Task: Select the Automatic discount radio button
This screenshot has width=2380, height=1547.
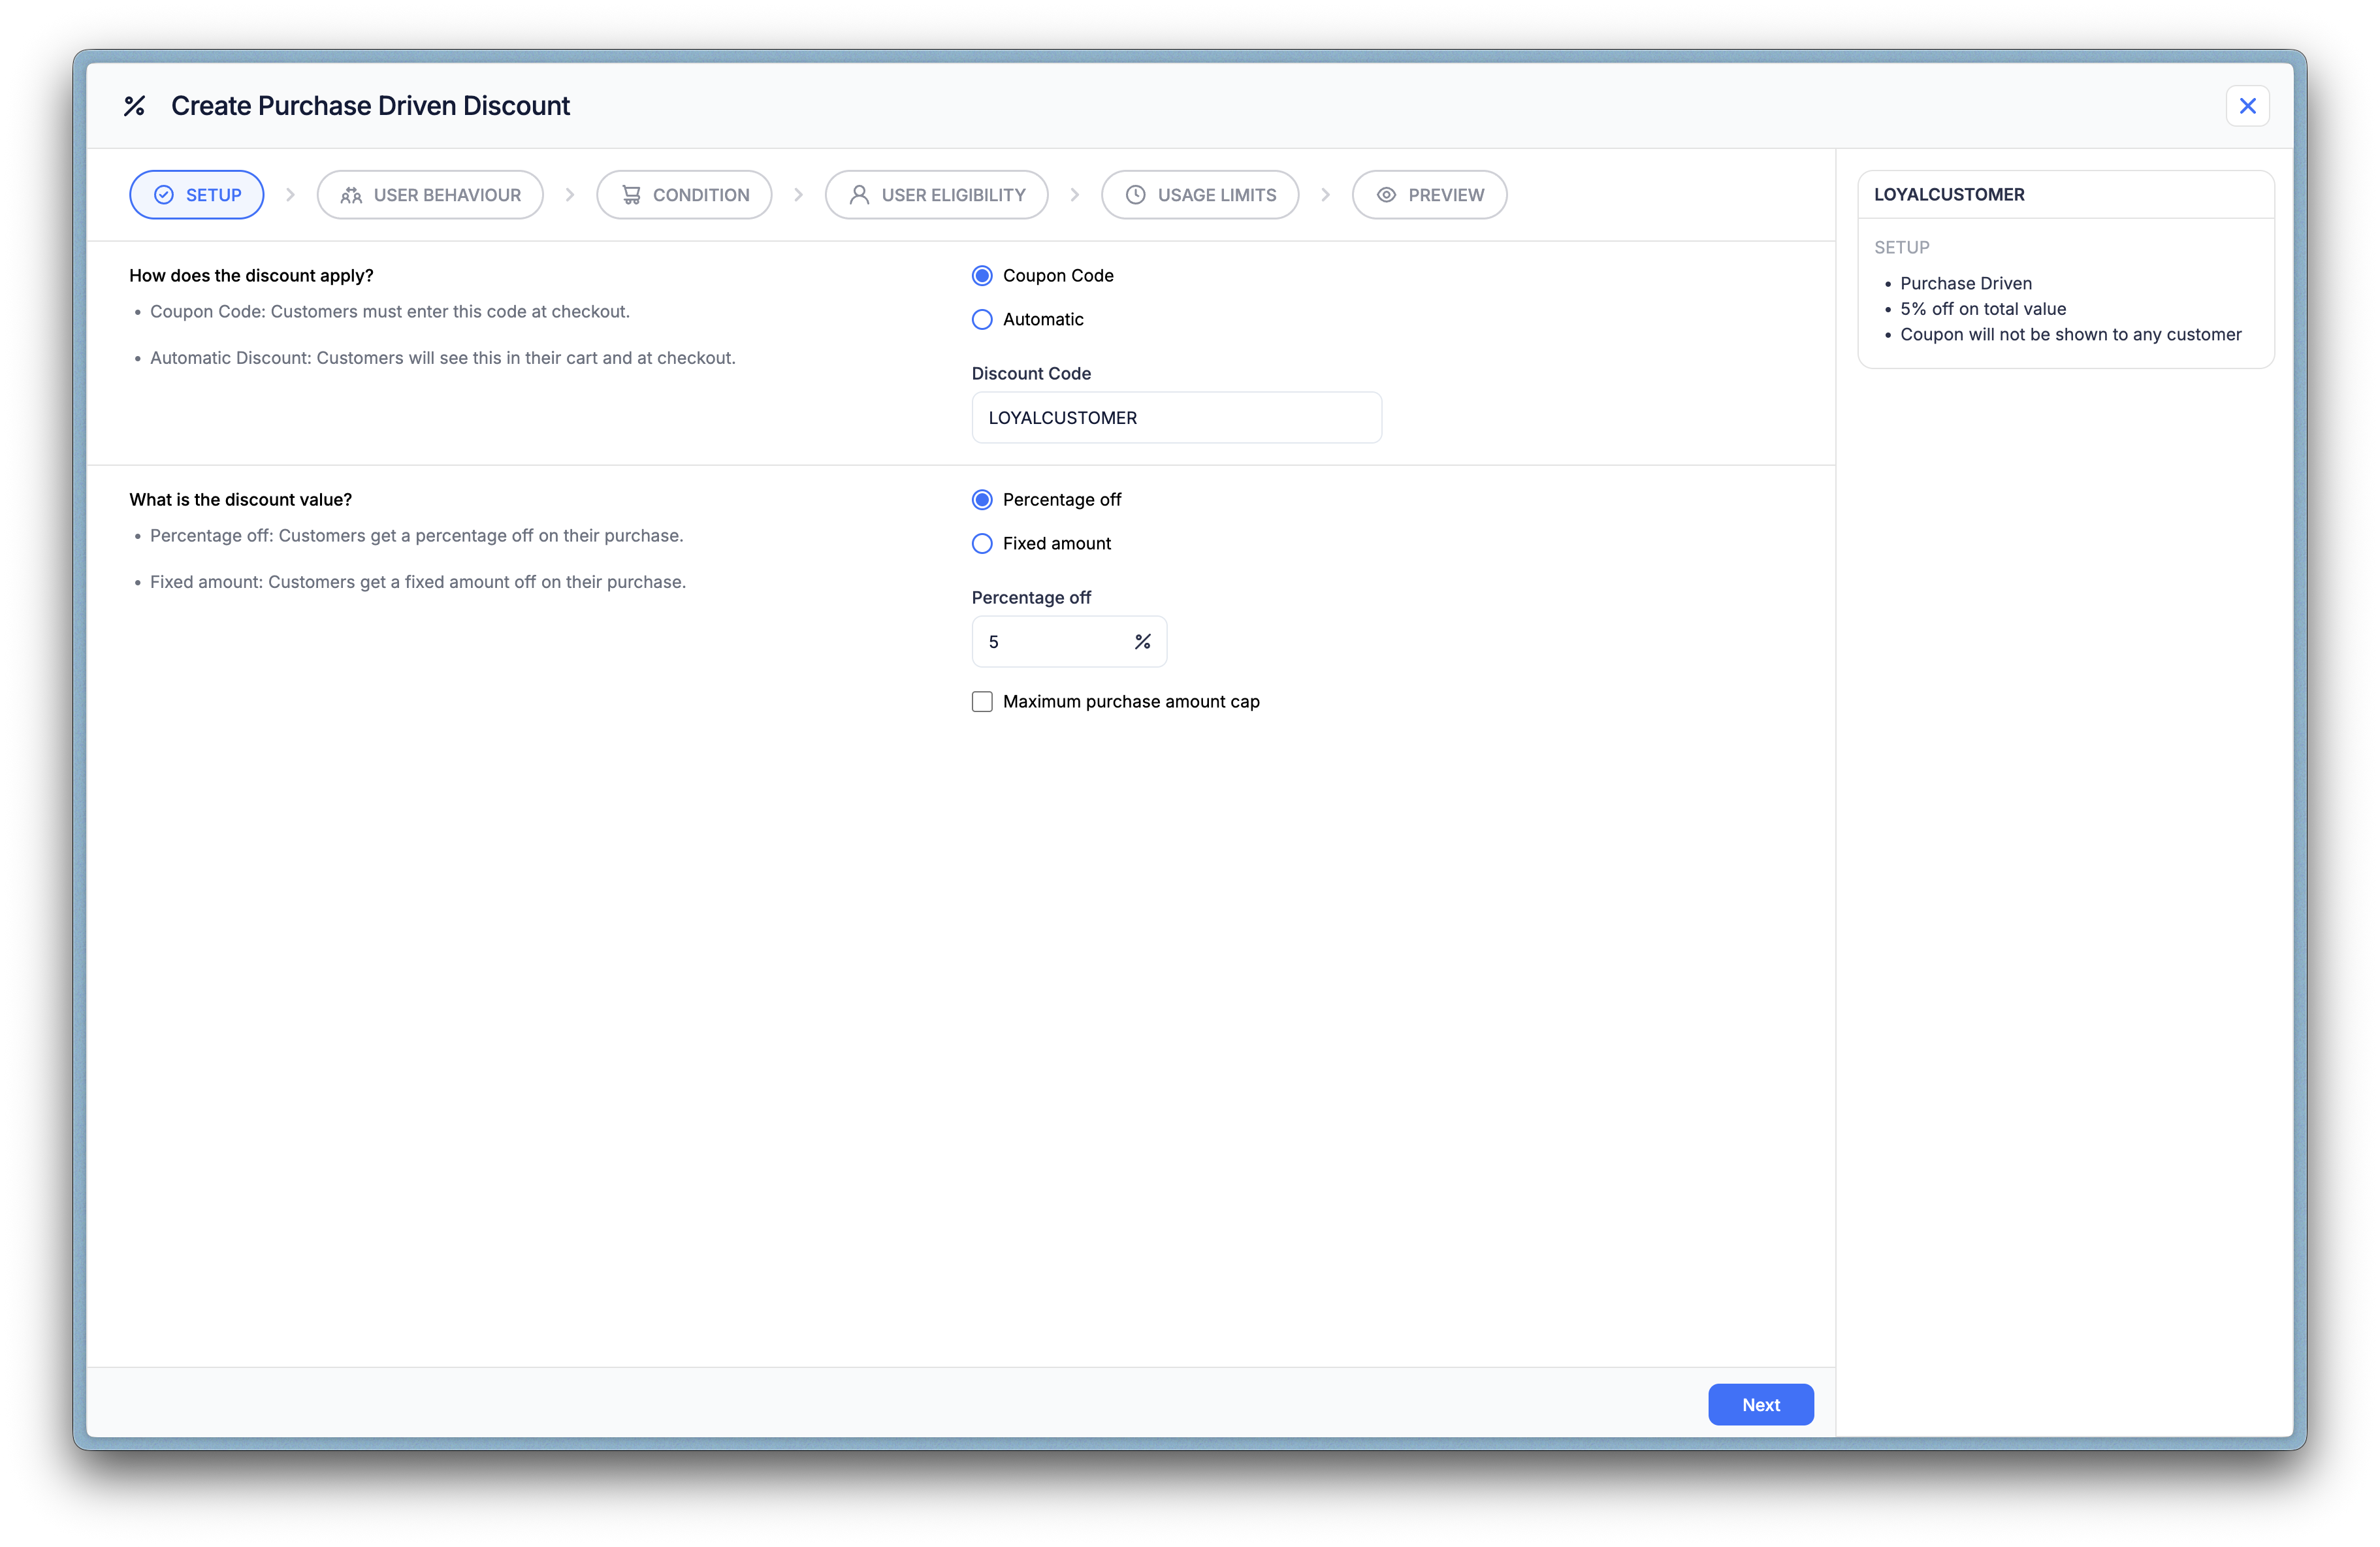Action: tap(982, 319)
